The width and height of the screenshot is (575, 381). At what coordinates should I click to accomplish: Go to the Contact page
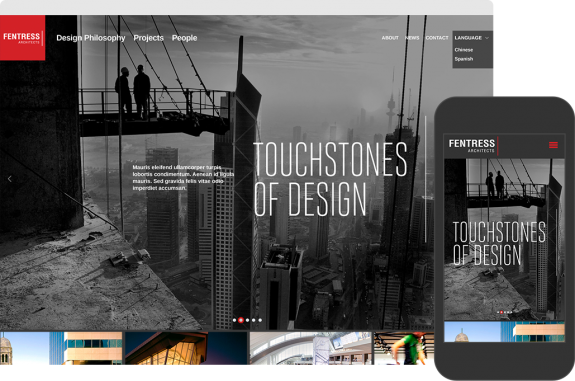click(437, 38)
